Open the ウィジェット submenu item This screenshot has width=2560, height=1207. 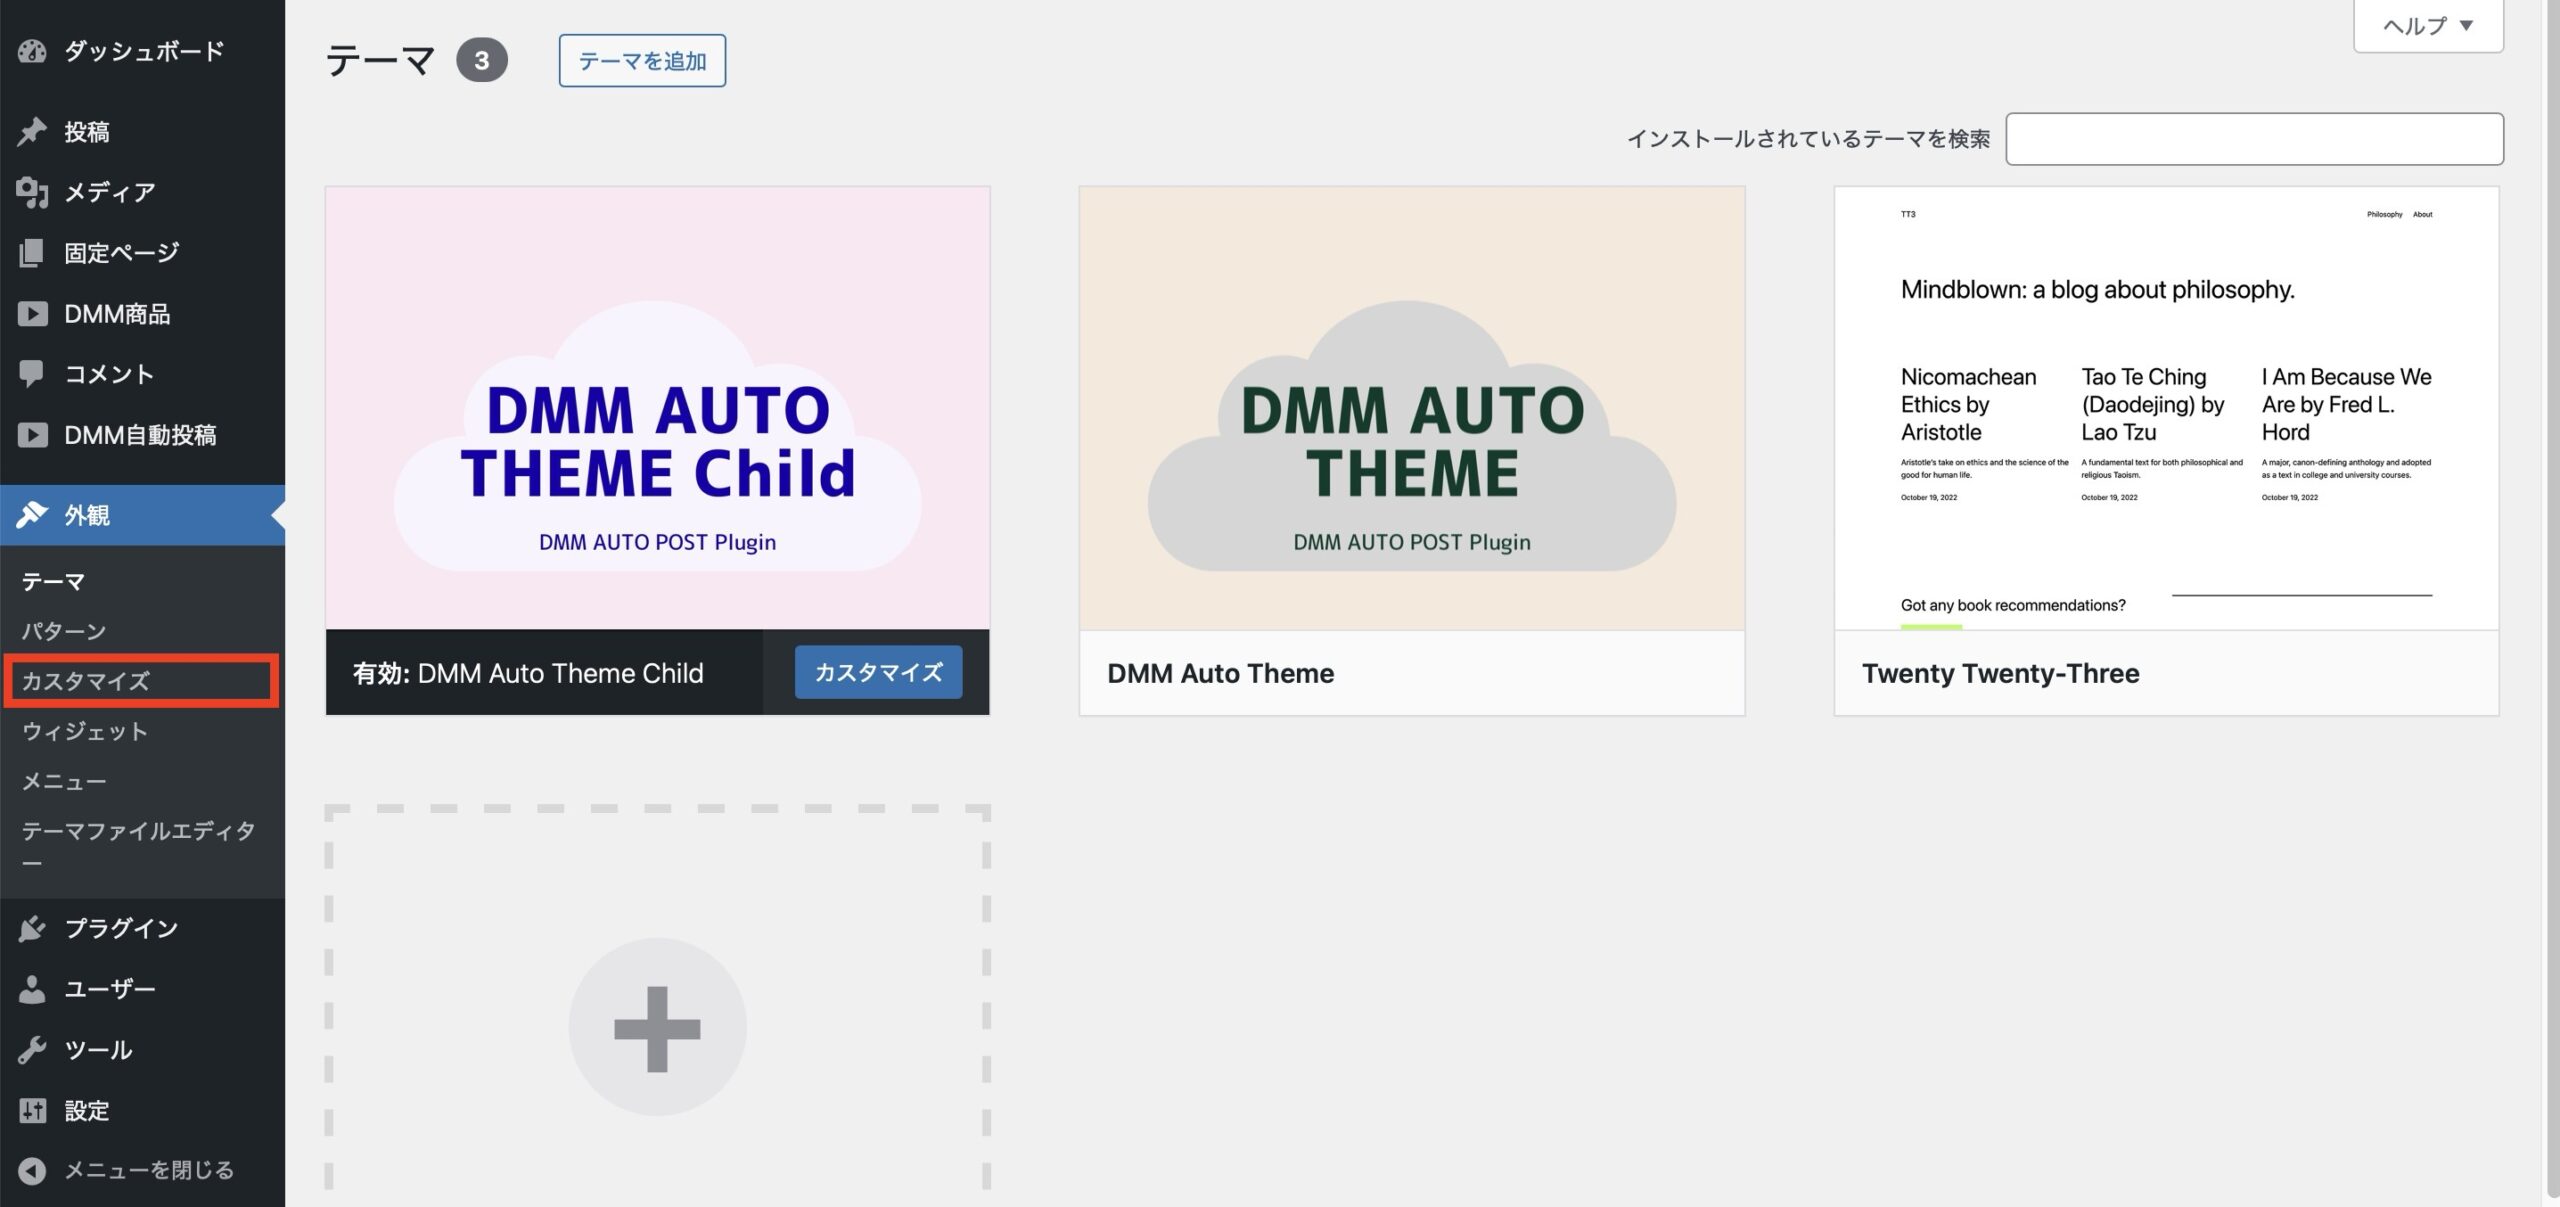pyautogui.click(x=85, y=731)
